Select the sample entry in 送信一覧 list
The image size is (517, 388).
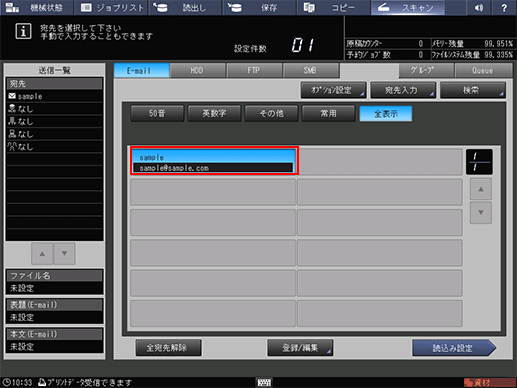click(x=54, y=96)
